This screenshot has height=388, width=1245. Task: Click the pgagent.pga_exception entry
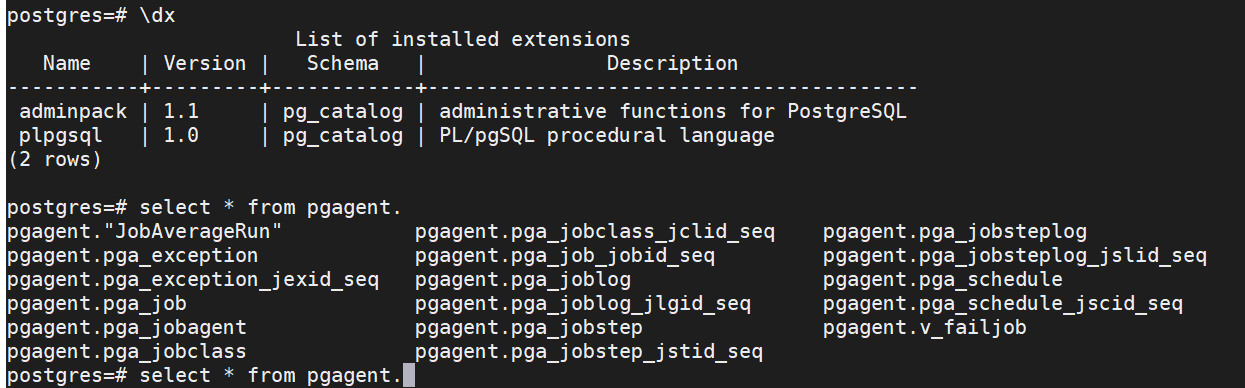pos(132,256)
